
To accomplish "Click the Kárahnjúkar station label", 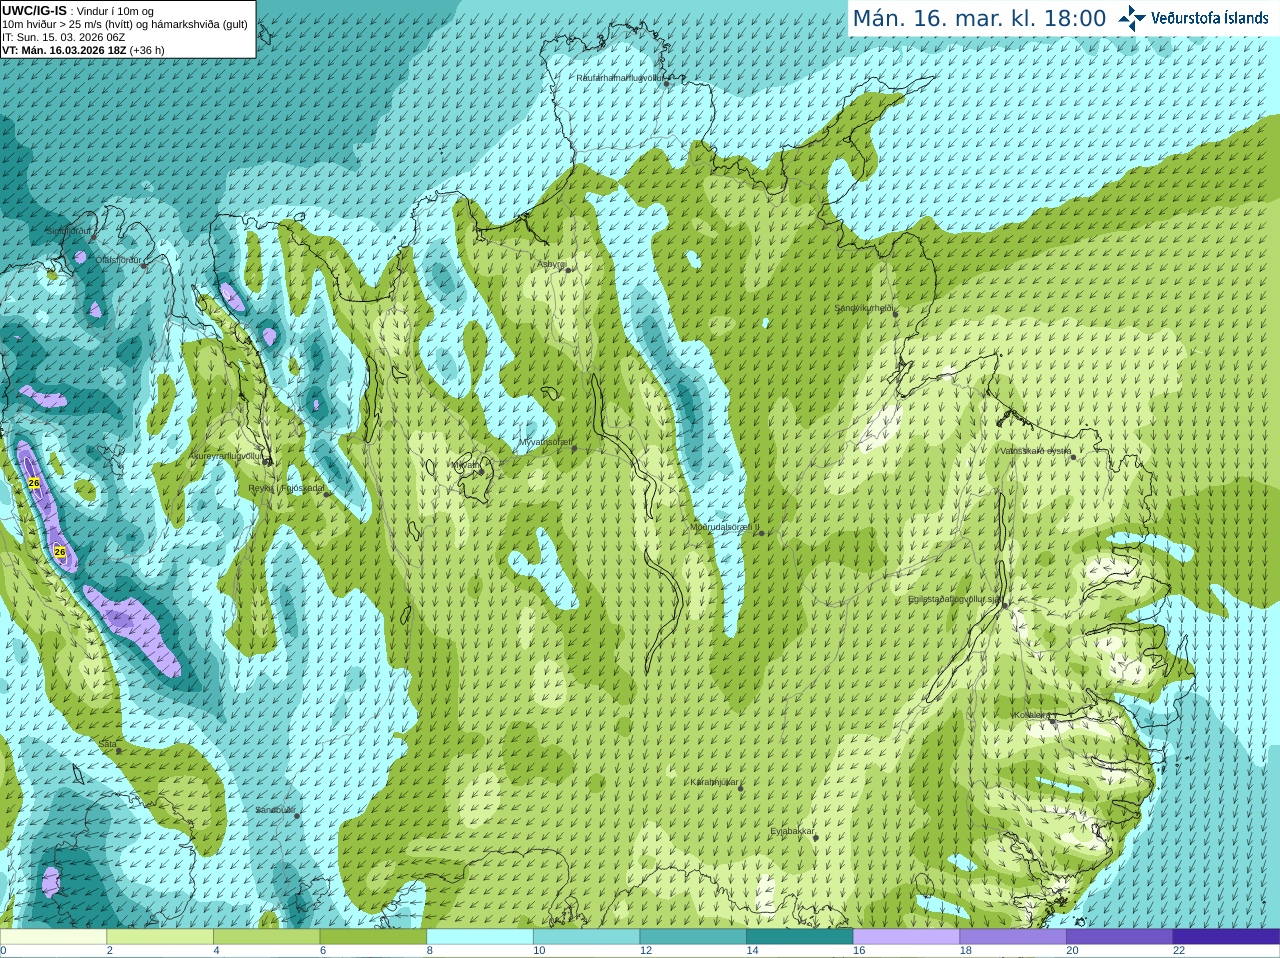I will (714, 782).
